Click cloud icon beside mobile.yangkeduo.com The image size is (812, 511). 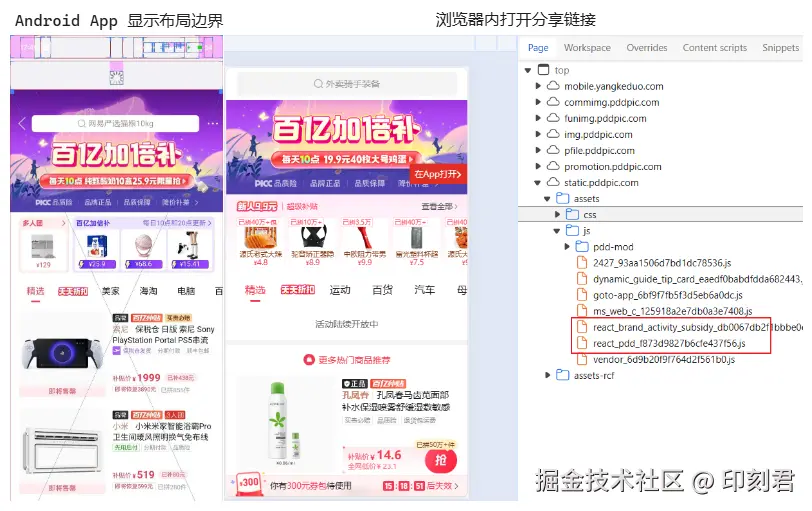(553, 85)
